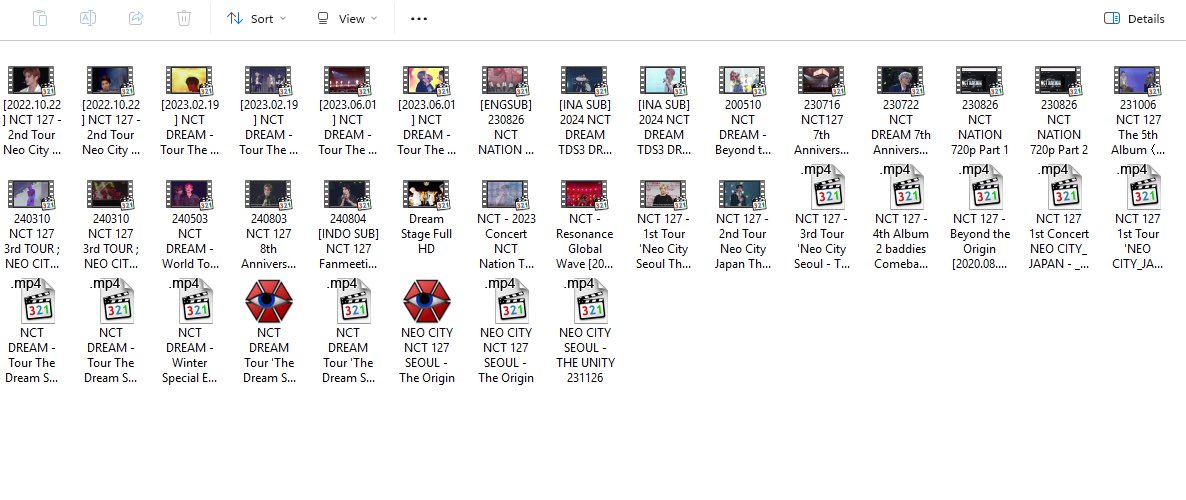1186x500 pixels.
Task: Click red eye icon of NEO CITY NCT 127 SEOUL - The Origin
Action: 427,300
